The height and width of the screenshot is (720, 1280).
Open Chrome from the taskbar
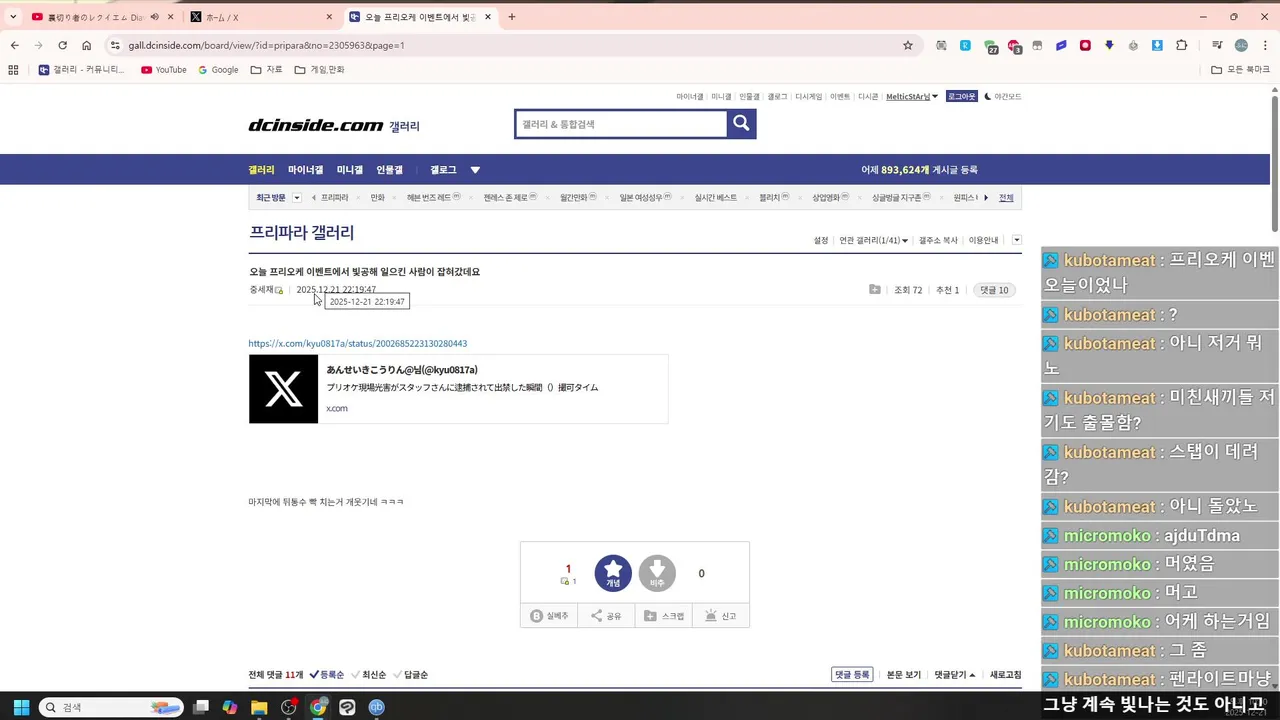coord(318,707)
